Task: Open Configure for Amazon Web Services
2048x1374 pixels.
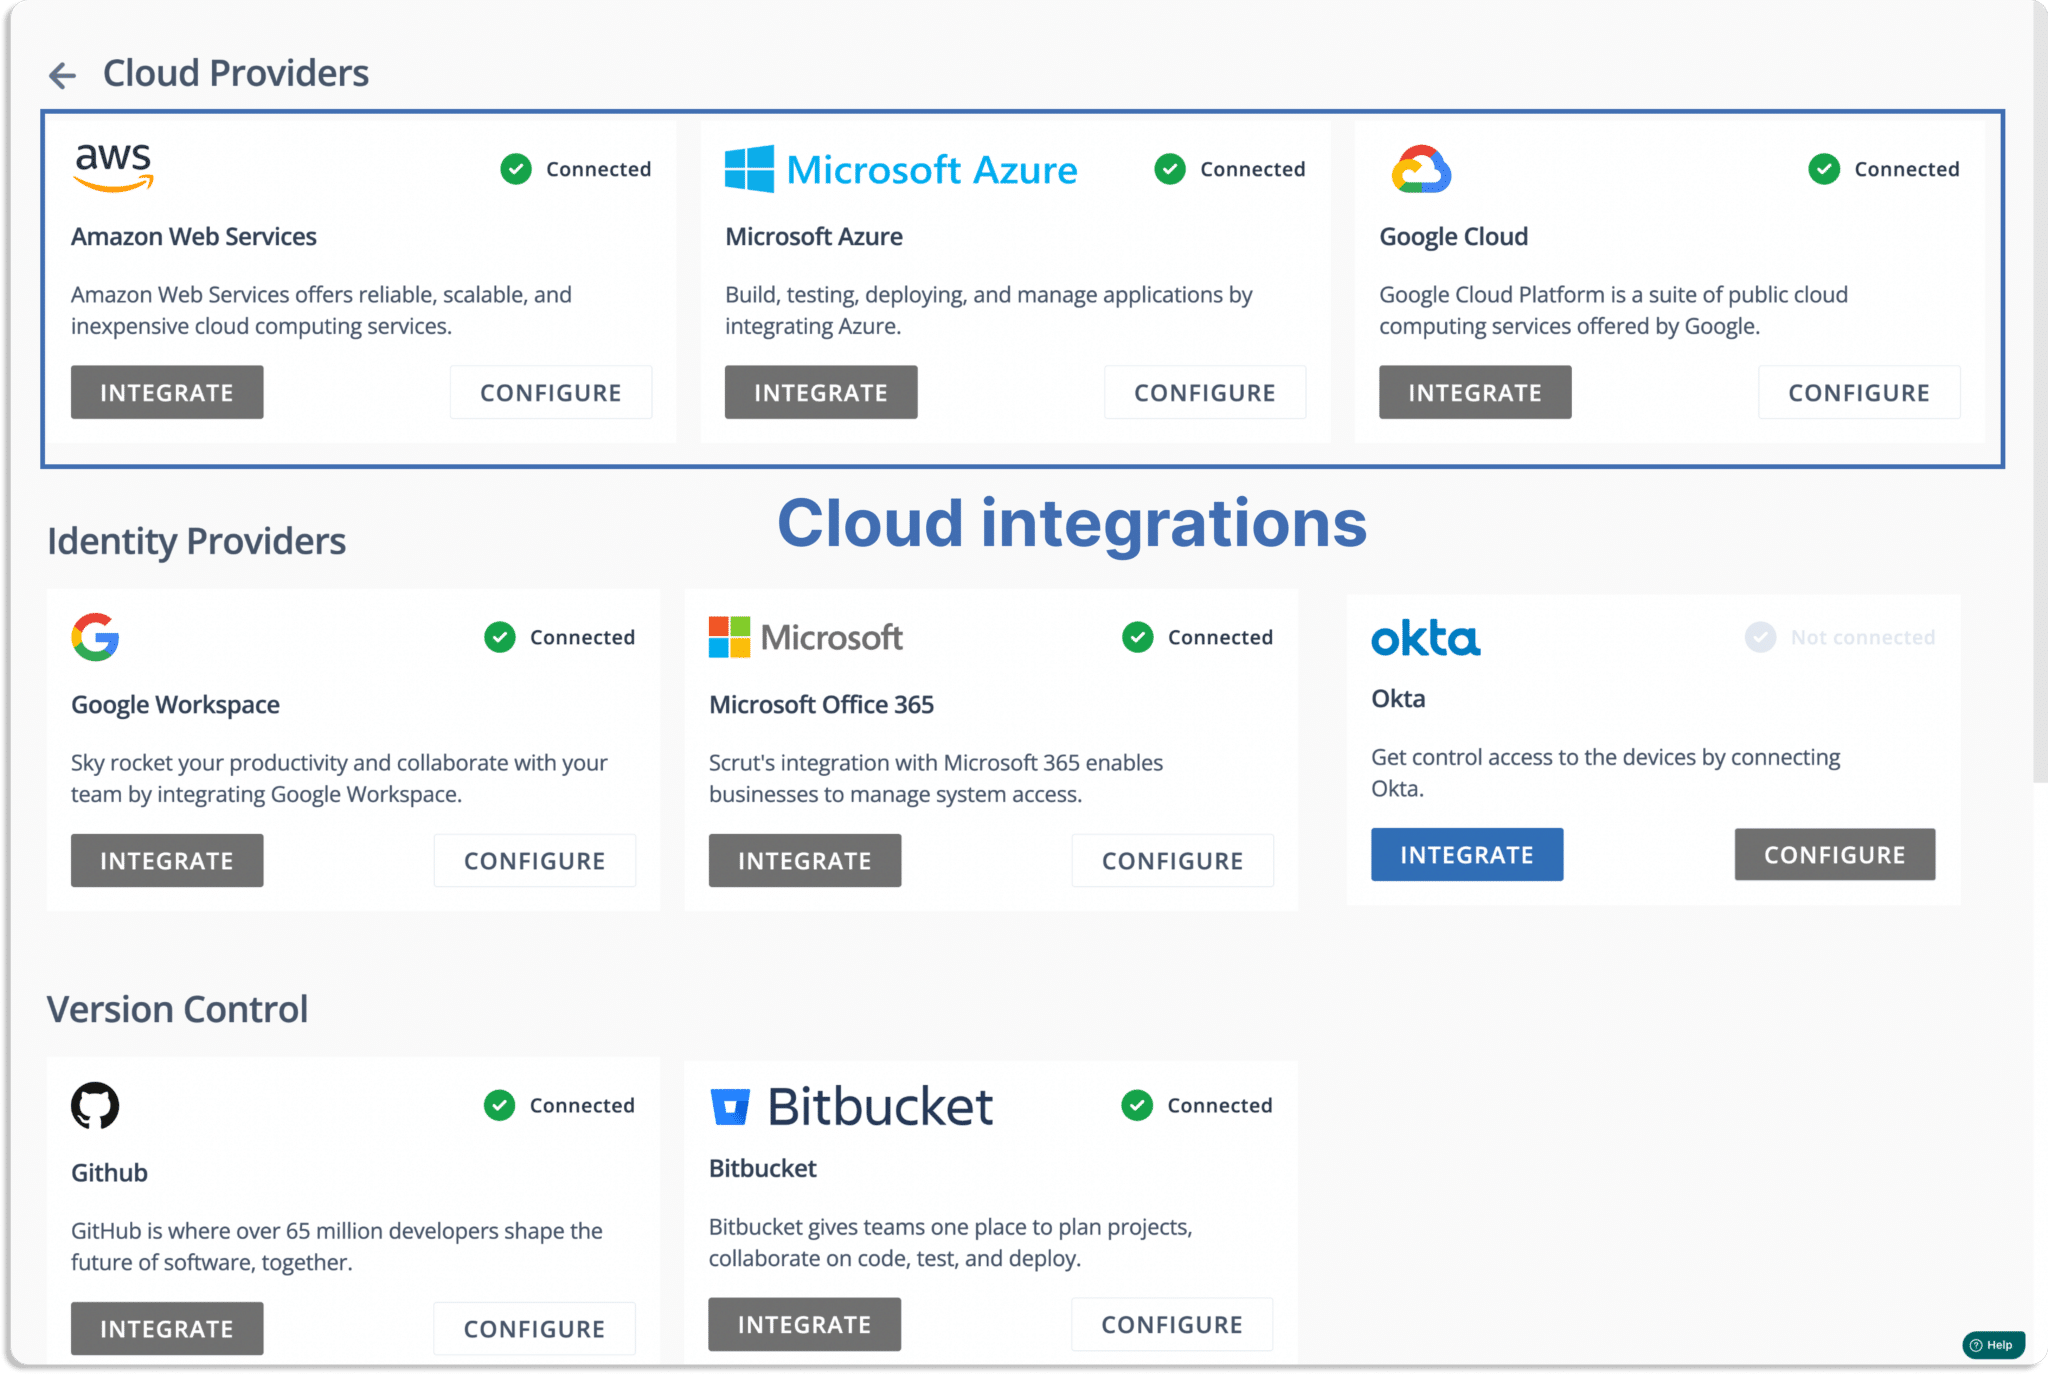Action: 551,392
